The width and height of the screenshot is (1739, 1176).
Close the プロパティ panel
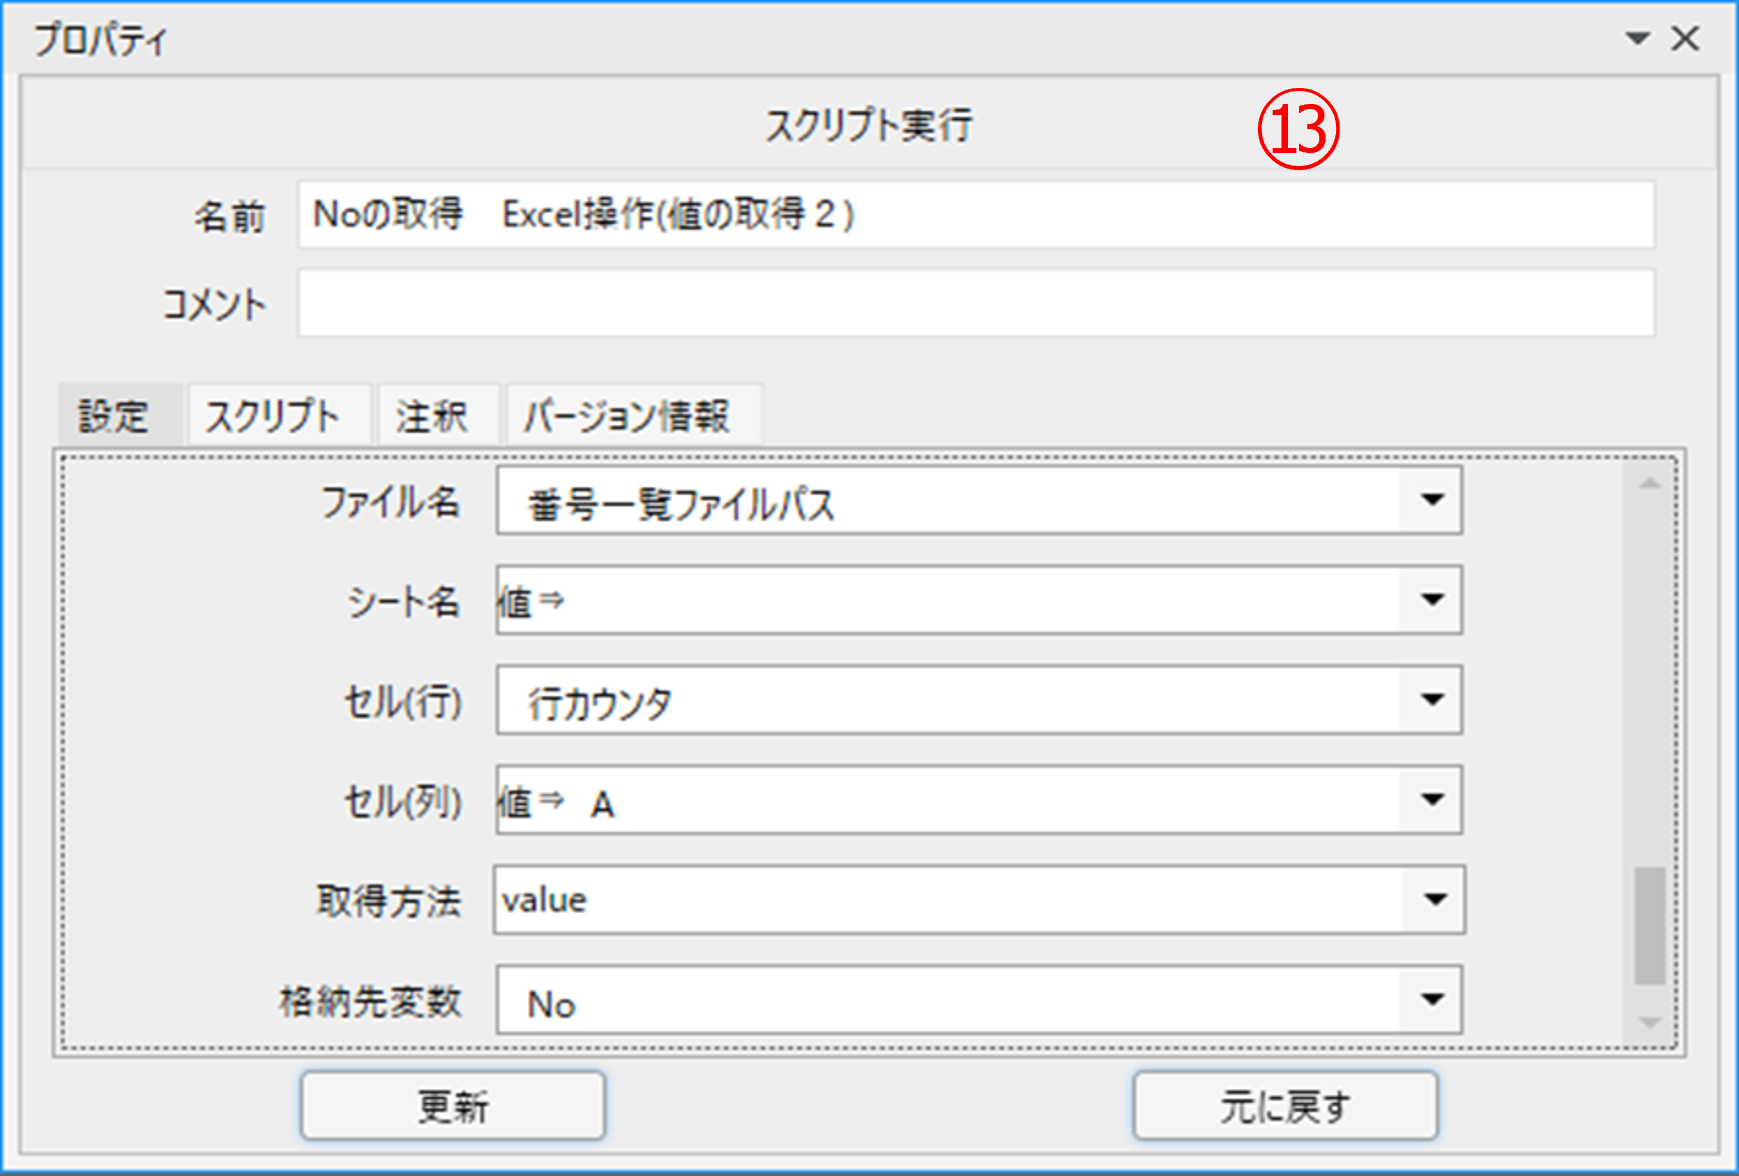[1686, 39]
